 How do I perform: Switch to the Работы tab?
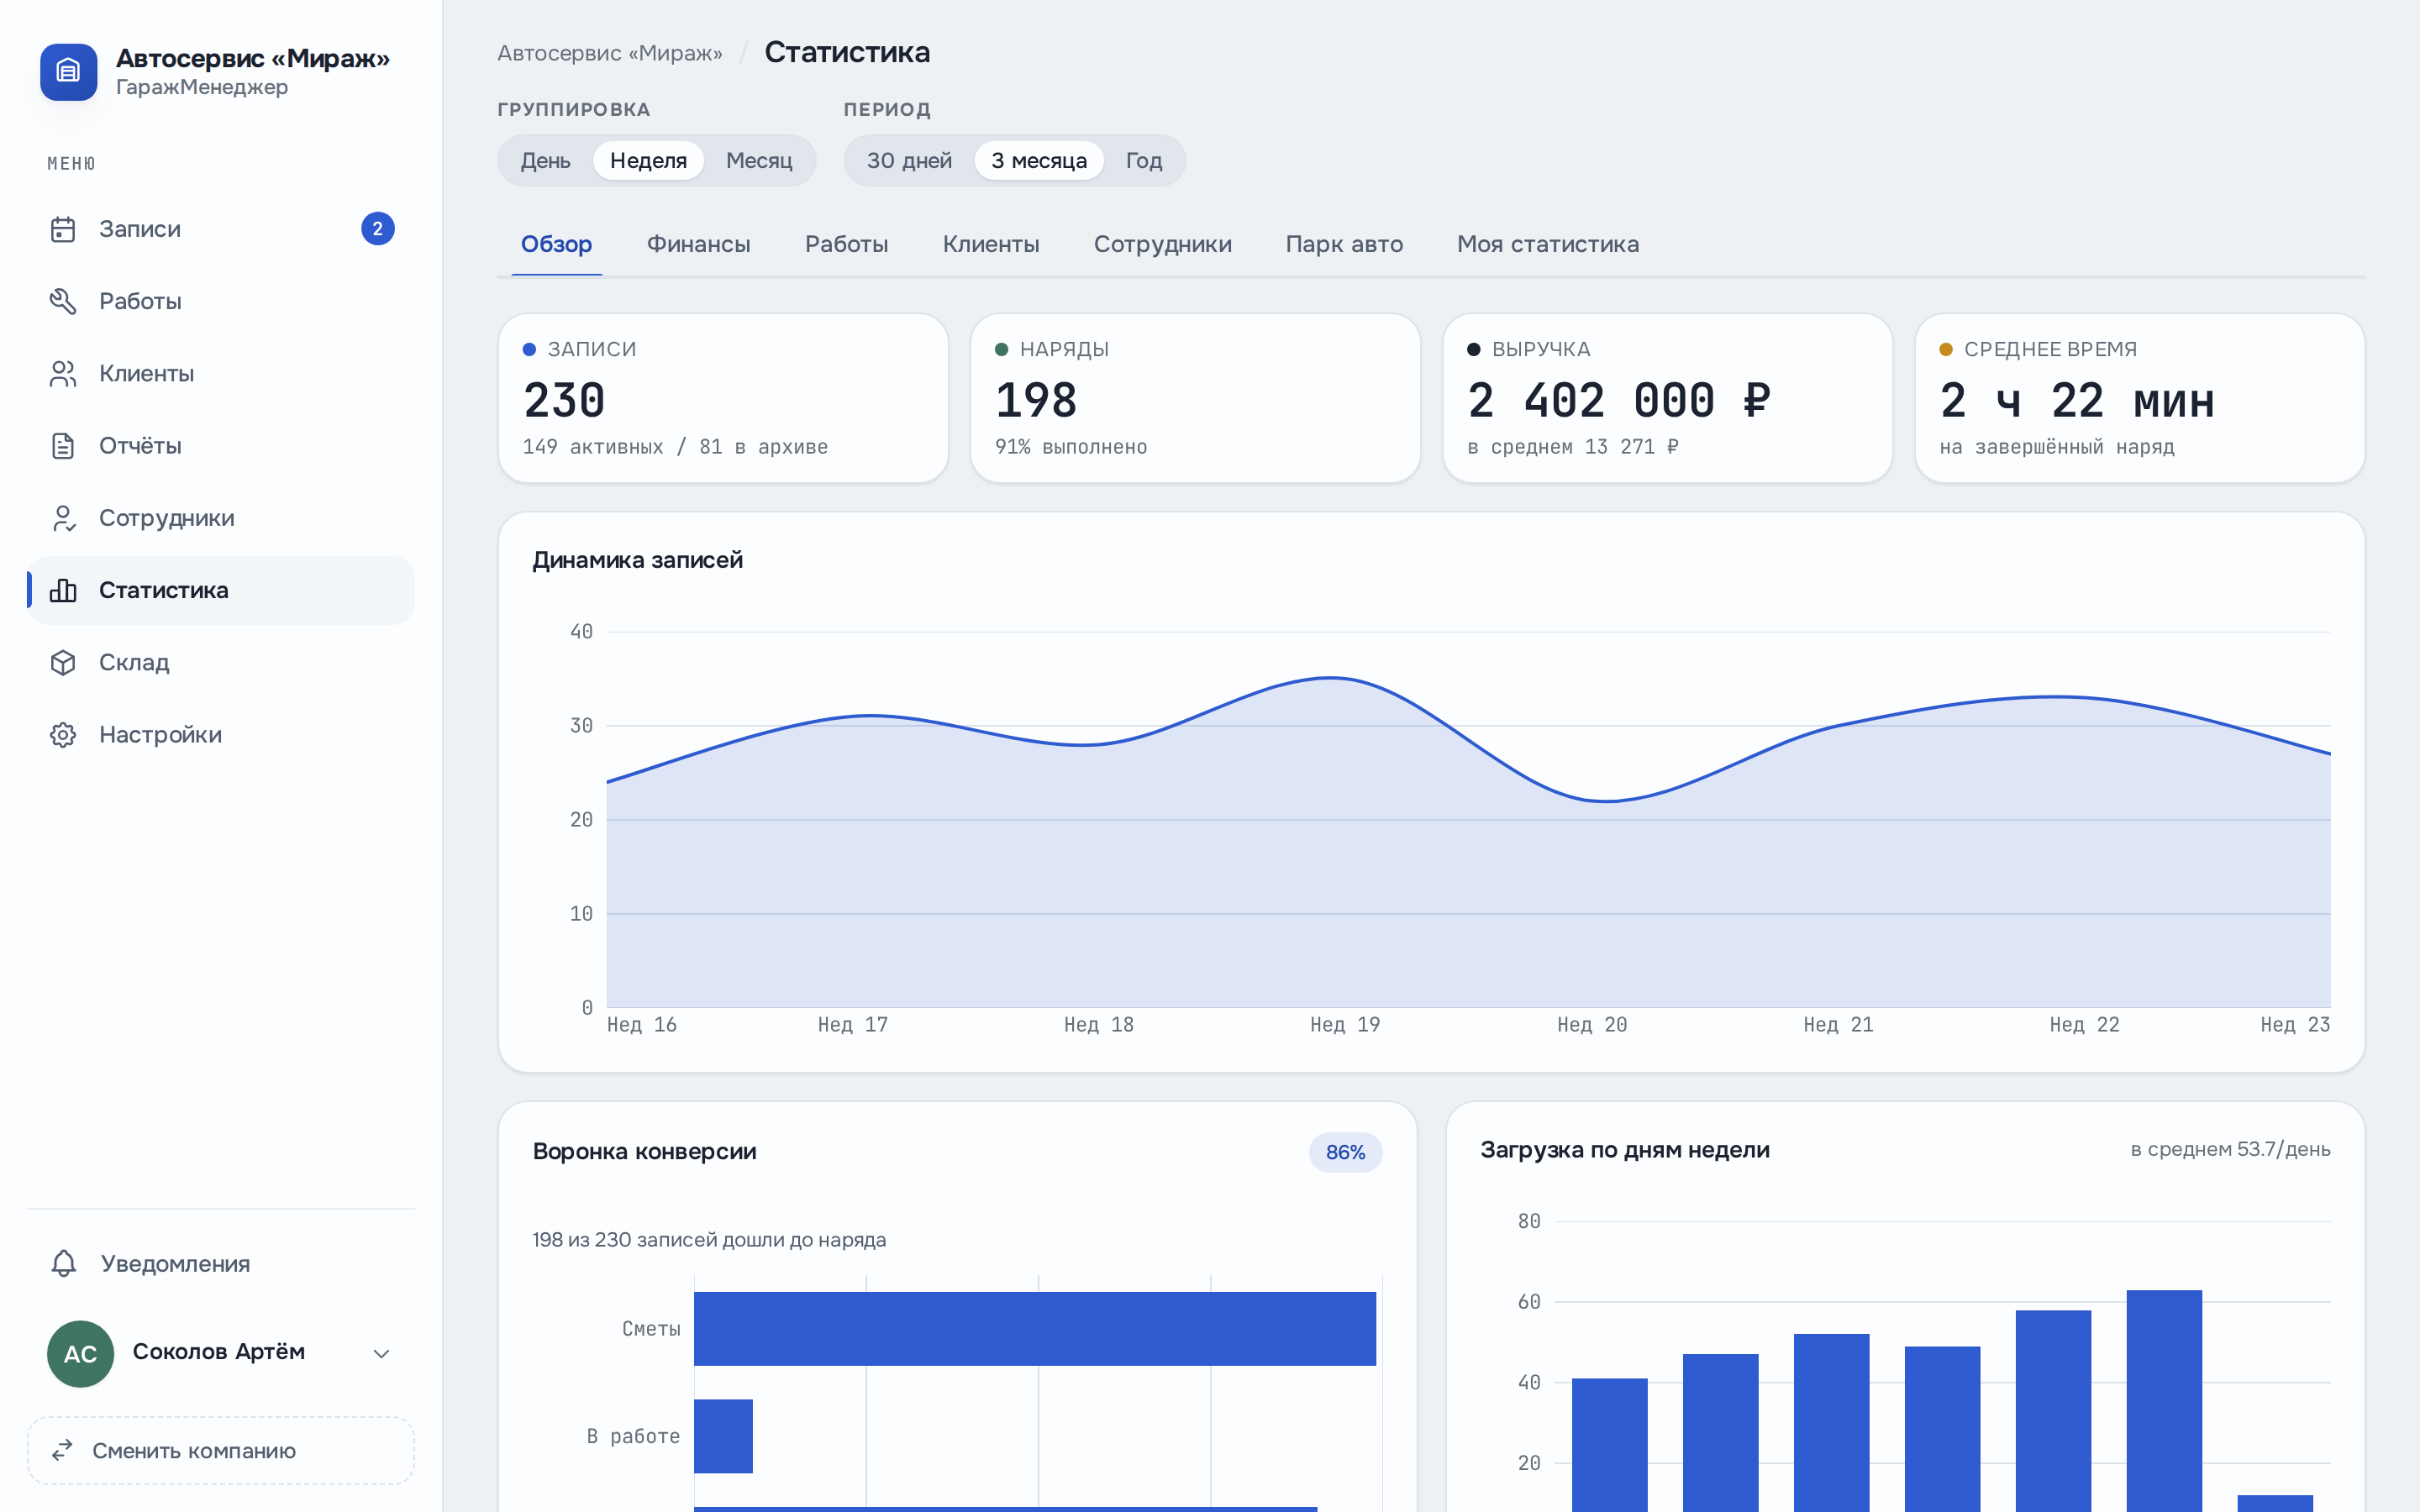pyautogui.click(x=846, y=244)
